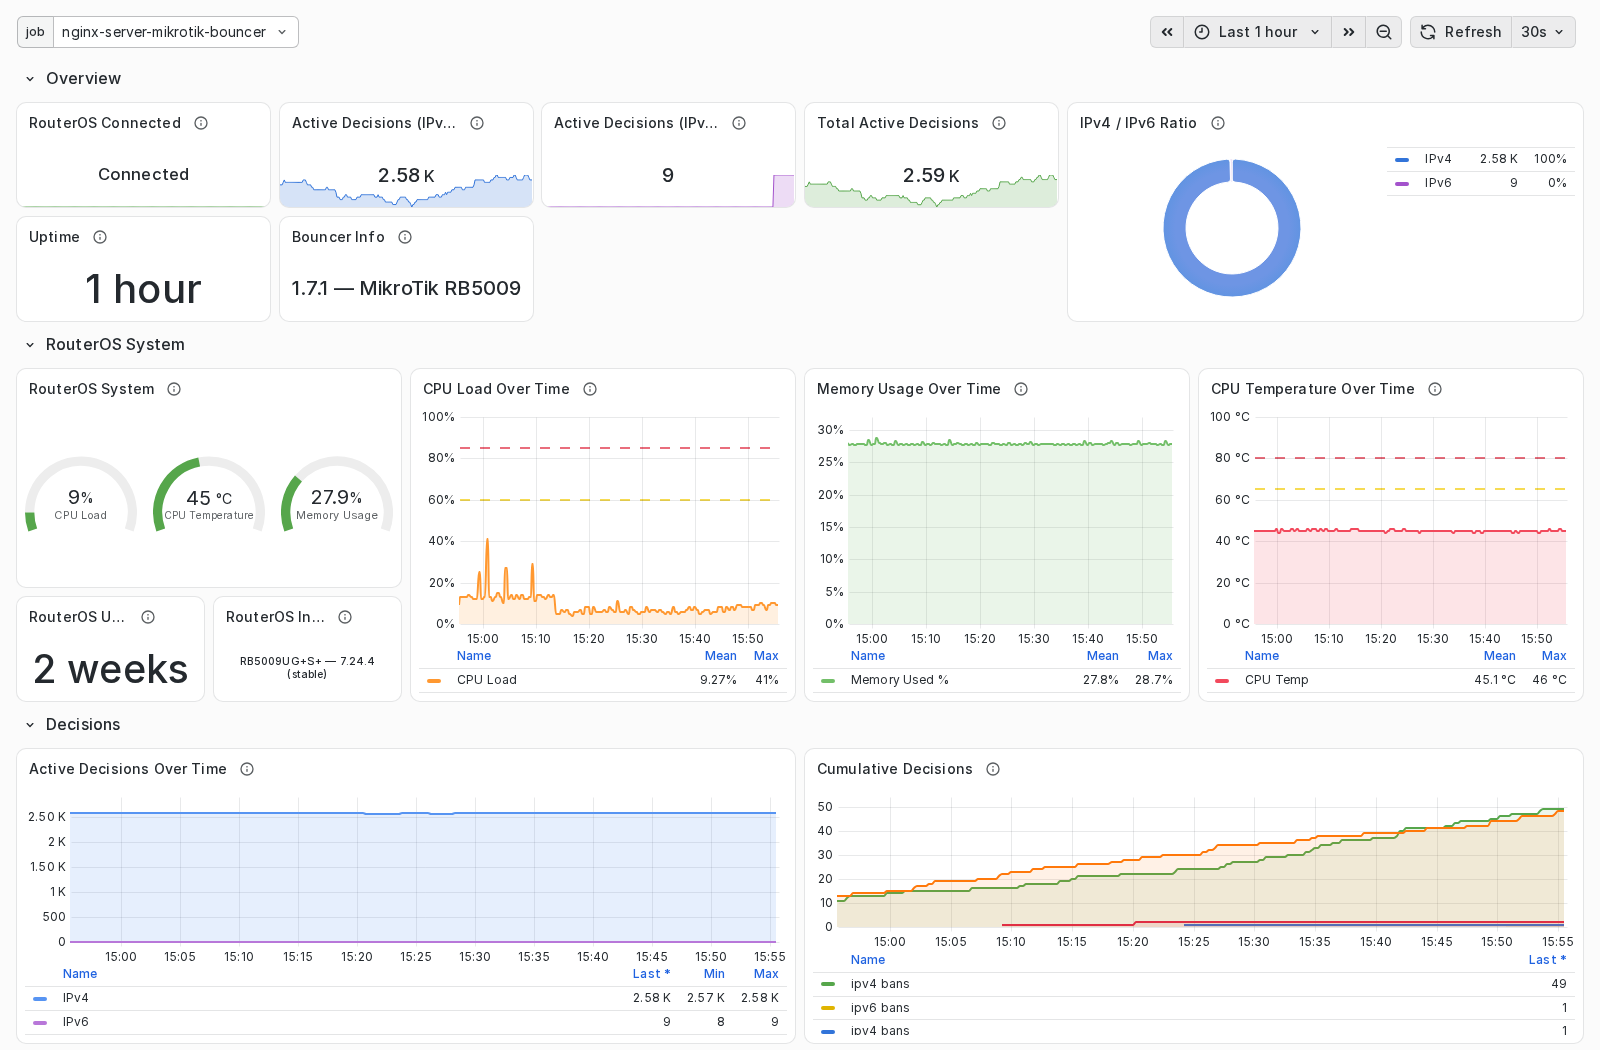Click the CPU Temperature 45 °C gauge
Image resolution: width=1600 pixels, height=1050 pixels.
coord(209,495)
